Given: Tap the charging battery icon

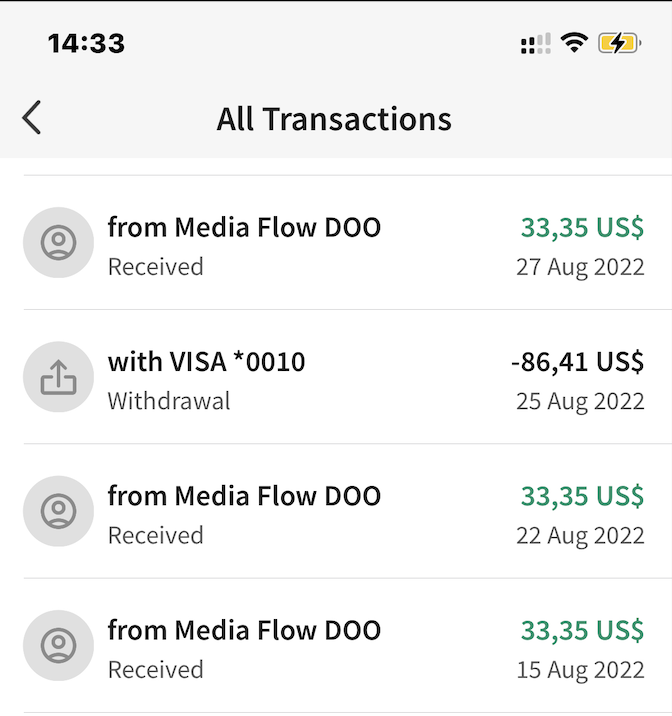Looking at the screenshot, I should 620,43.
